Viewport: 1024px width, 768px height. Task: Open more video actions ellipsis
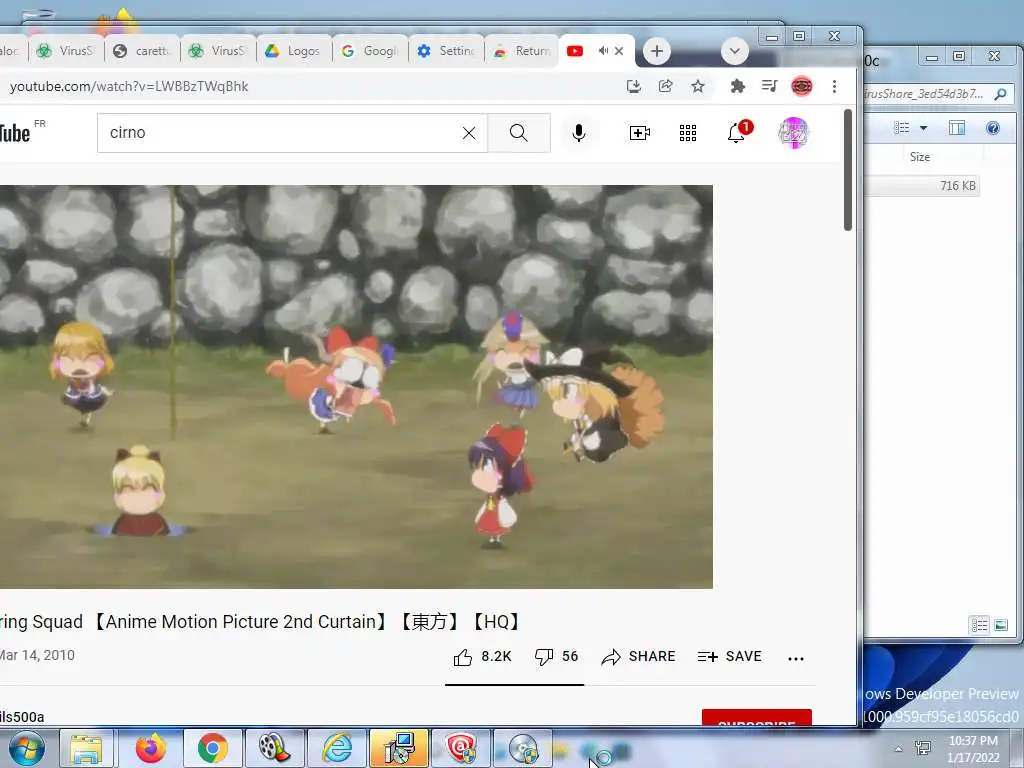tap(796, 658)
